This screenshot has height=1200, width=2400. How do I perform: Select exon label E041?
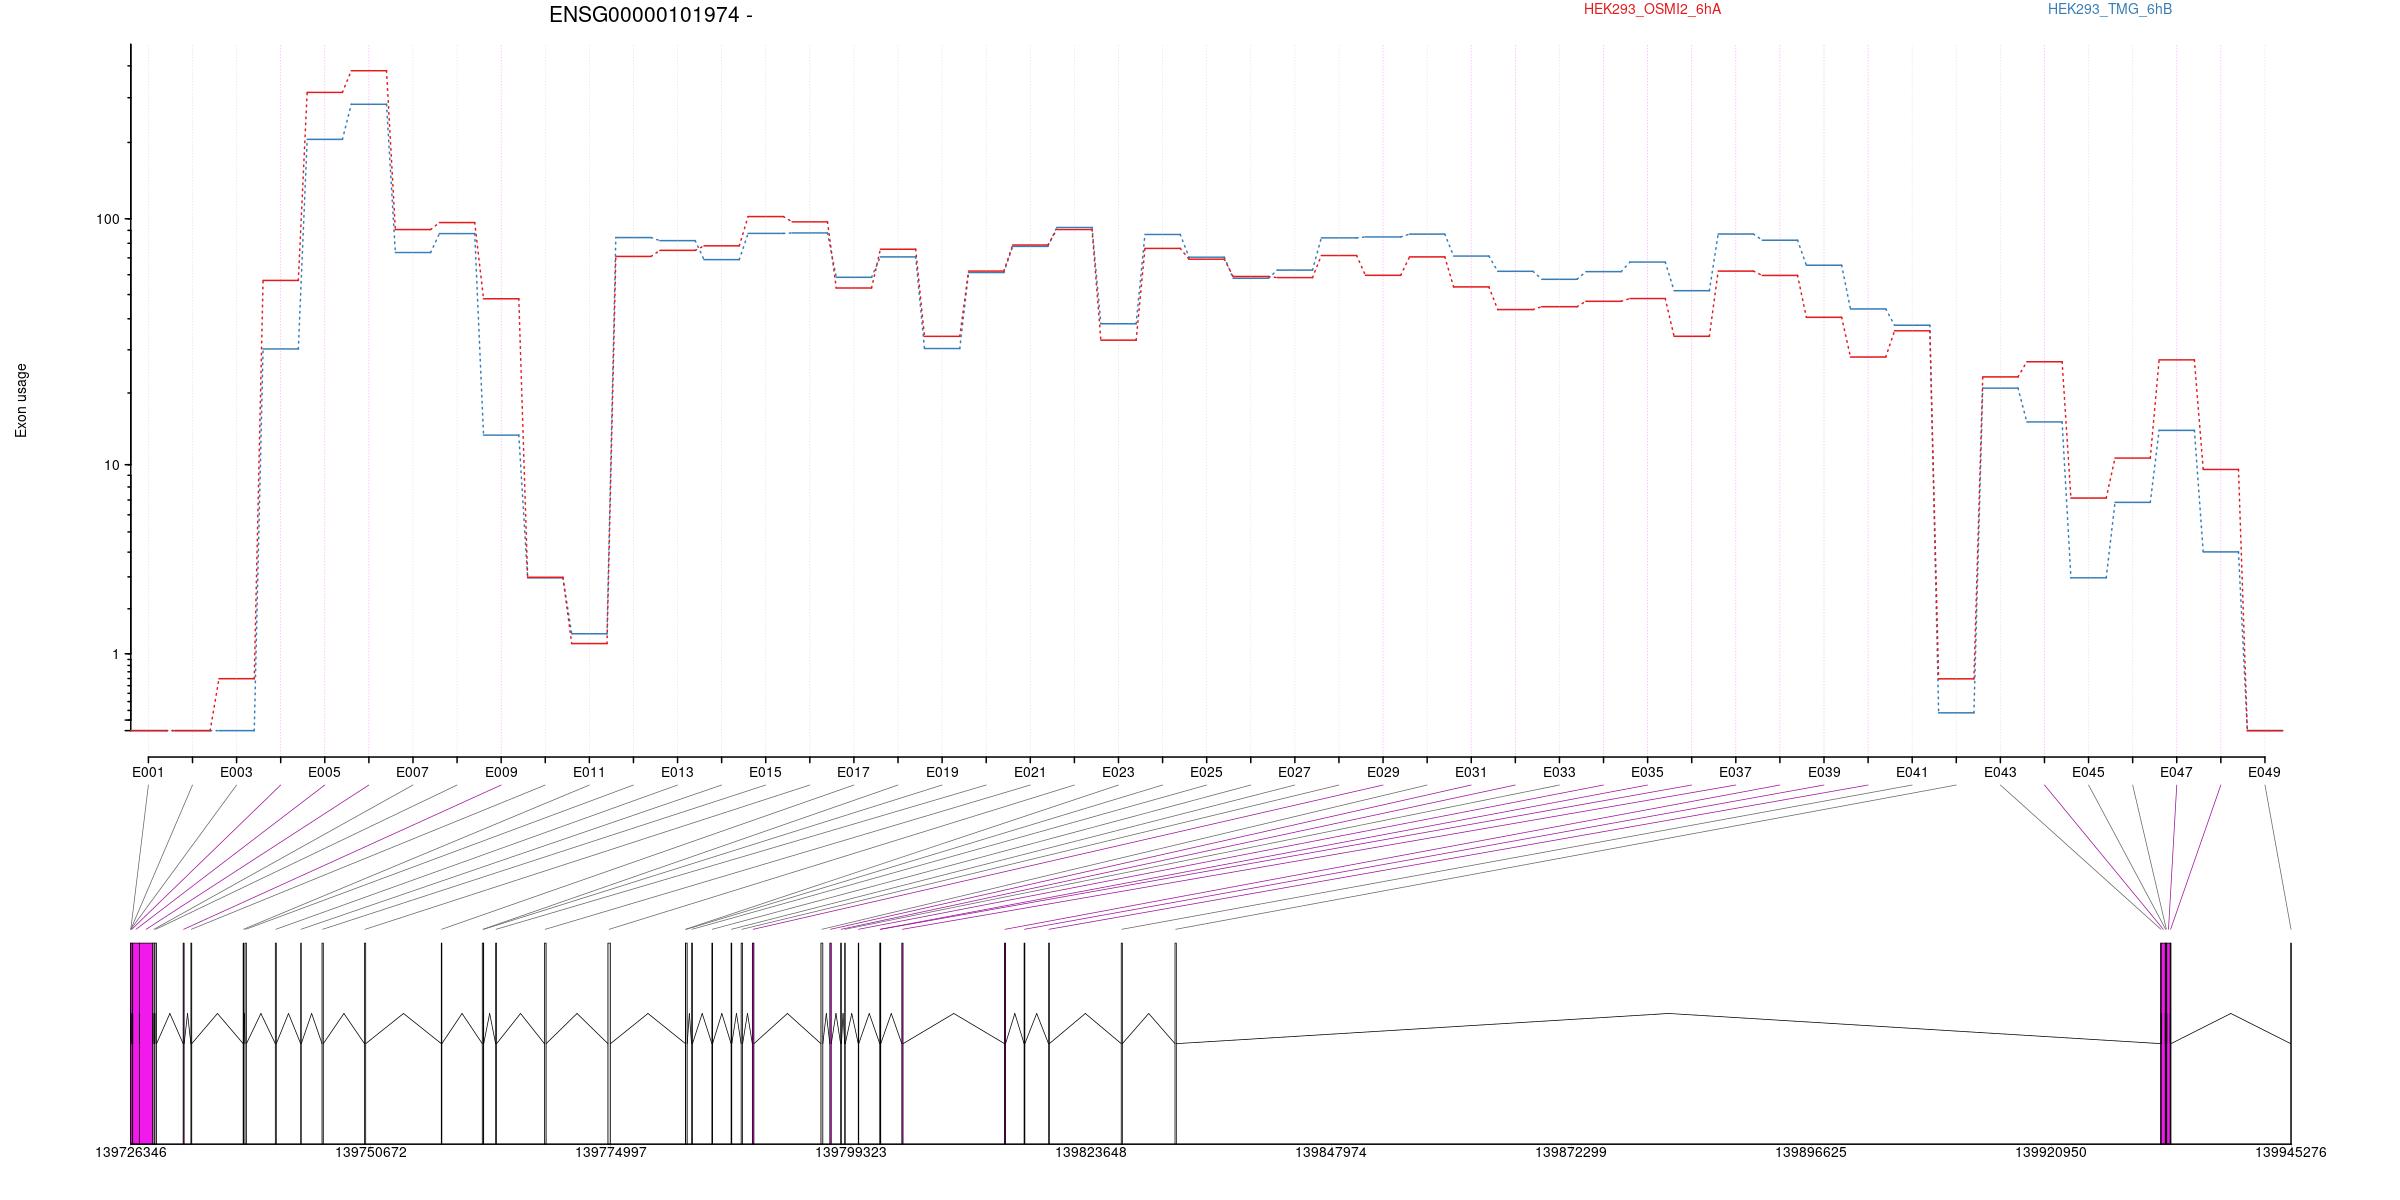click(x=1912, y=772)
